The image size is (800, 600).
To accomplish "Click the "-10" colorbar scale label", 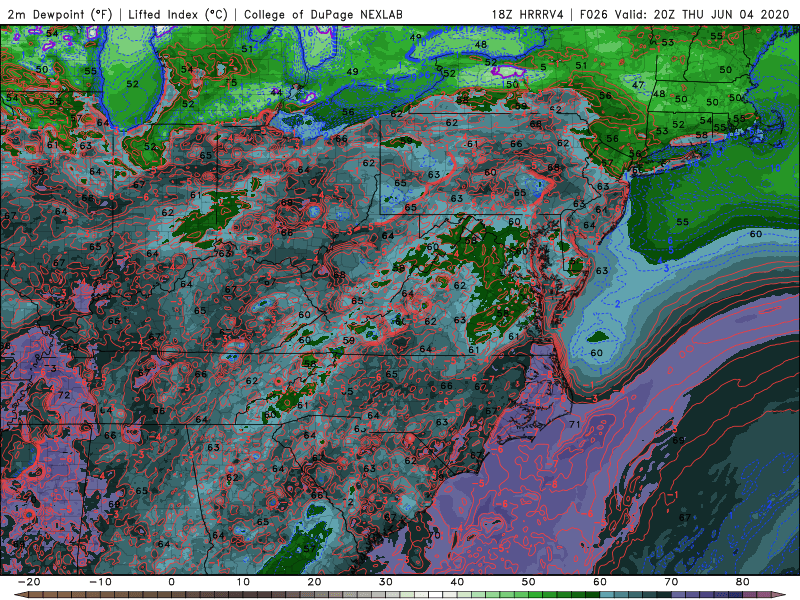I will point(99,582).
